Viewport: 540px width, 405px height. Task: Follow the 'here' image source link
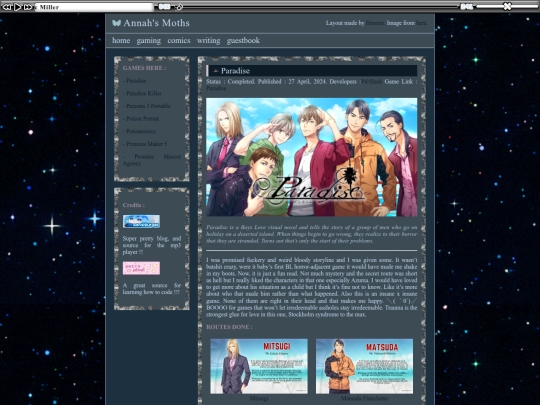pyautogui.click(x=421, y=23)
